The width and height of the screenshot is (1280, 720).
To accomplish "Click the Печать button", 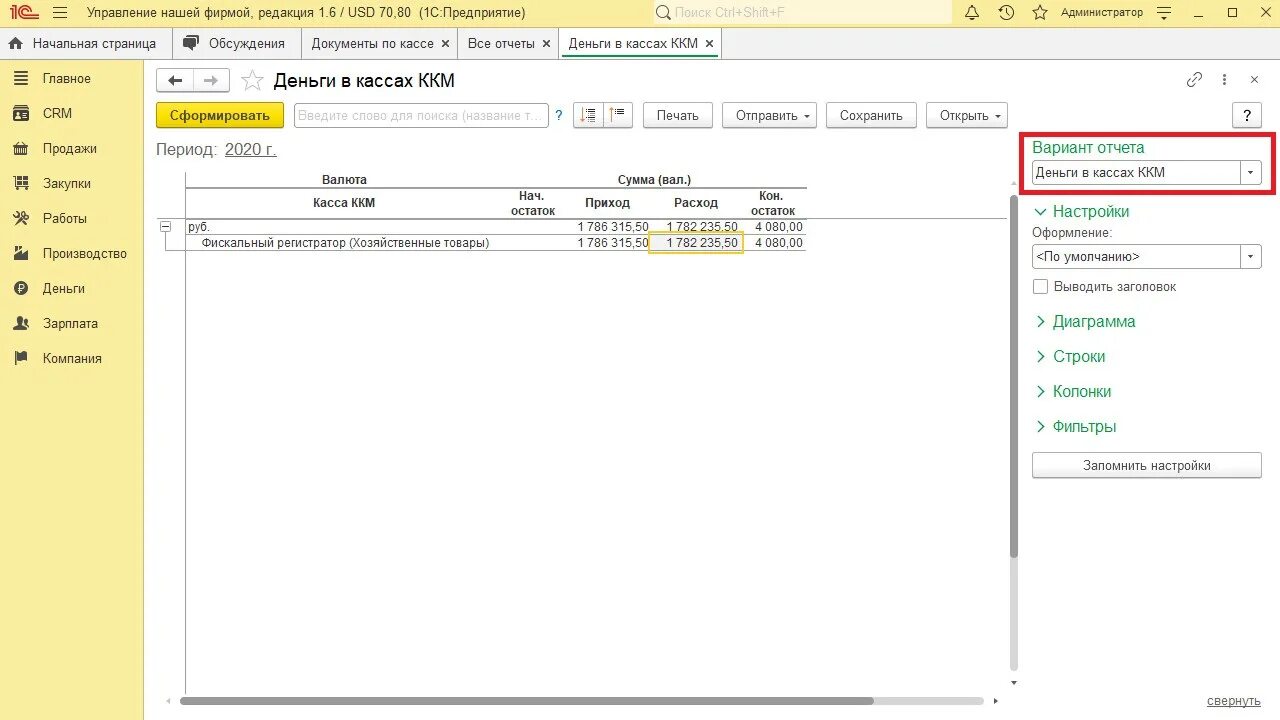I will tap(678, 115).
